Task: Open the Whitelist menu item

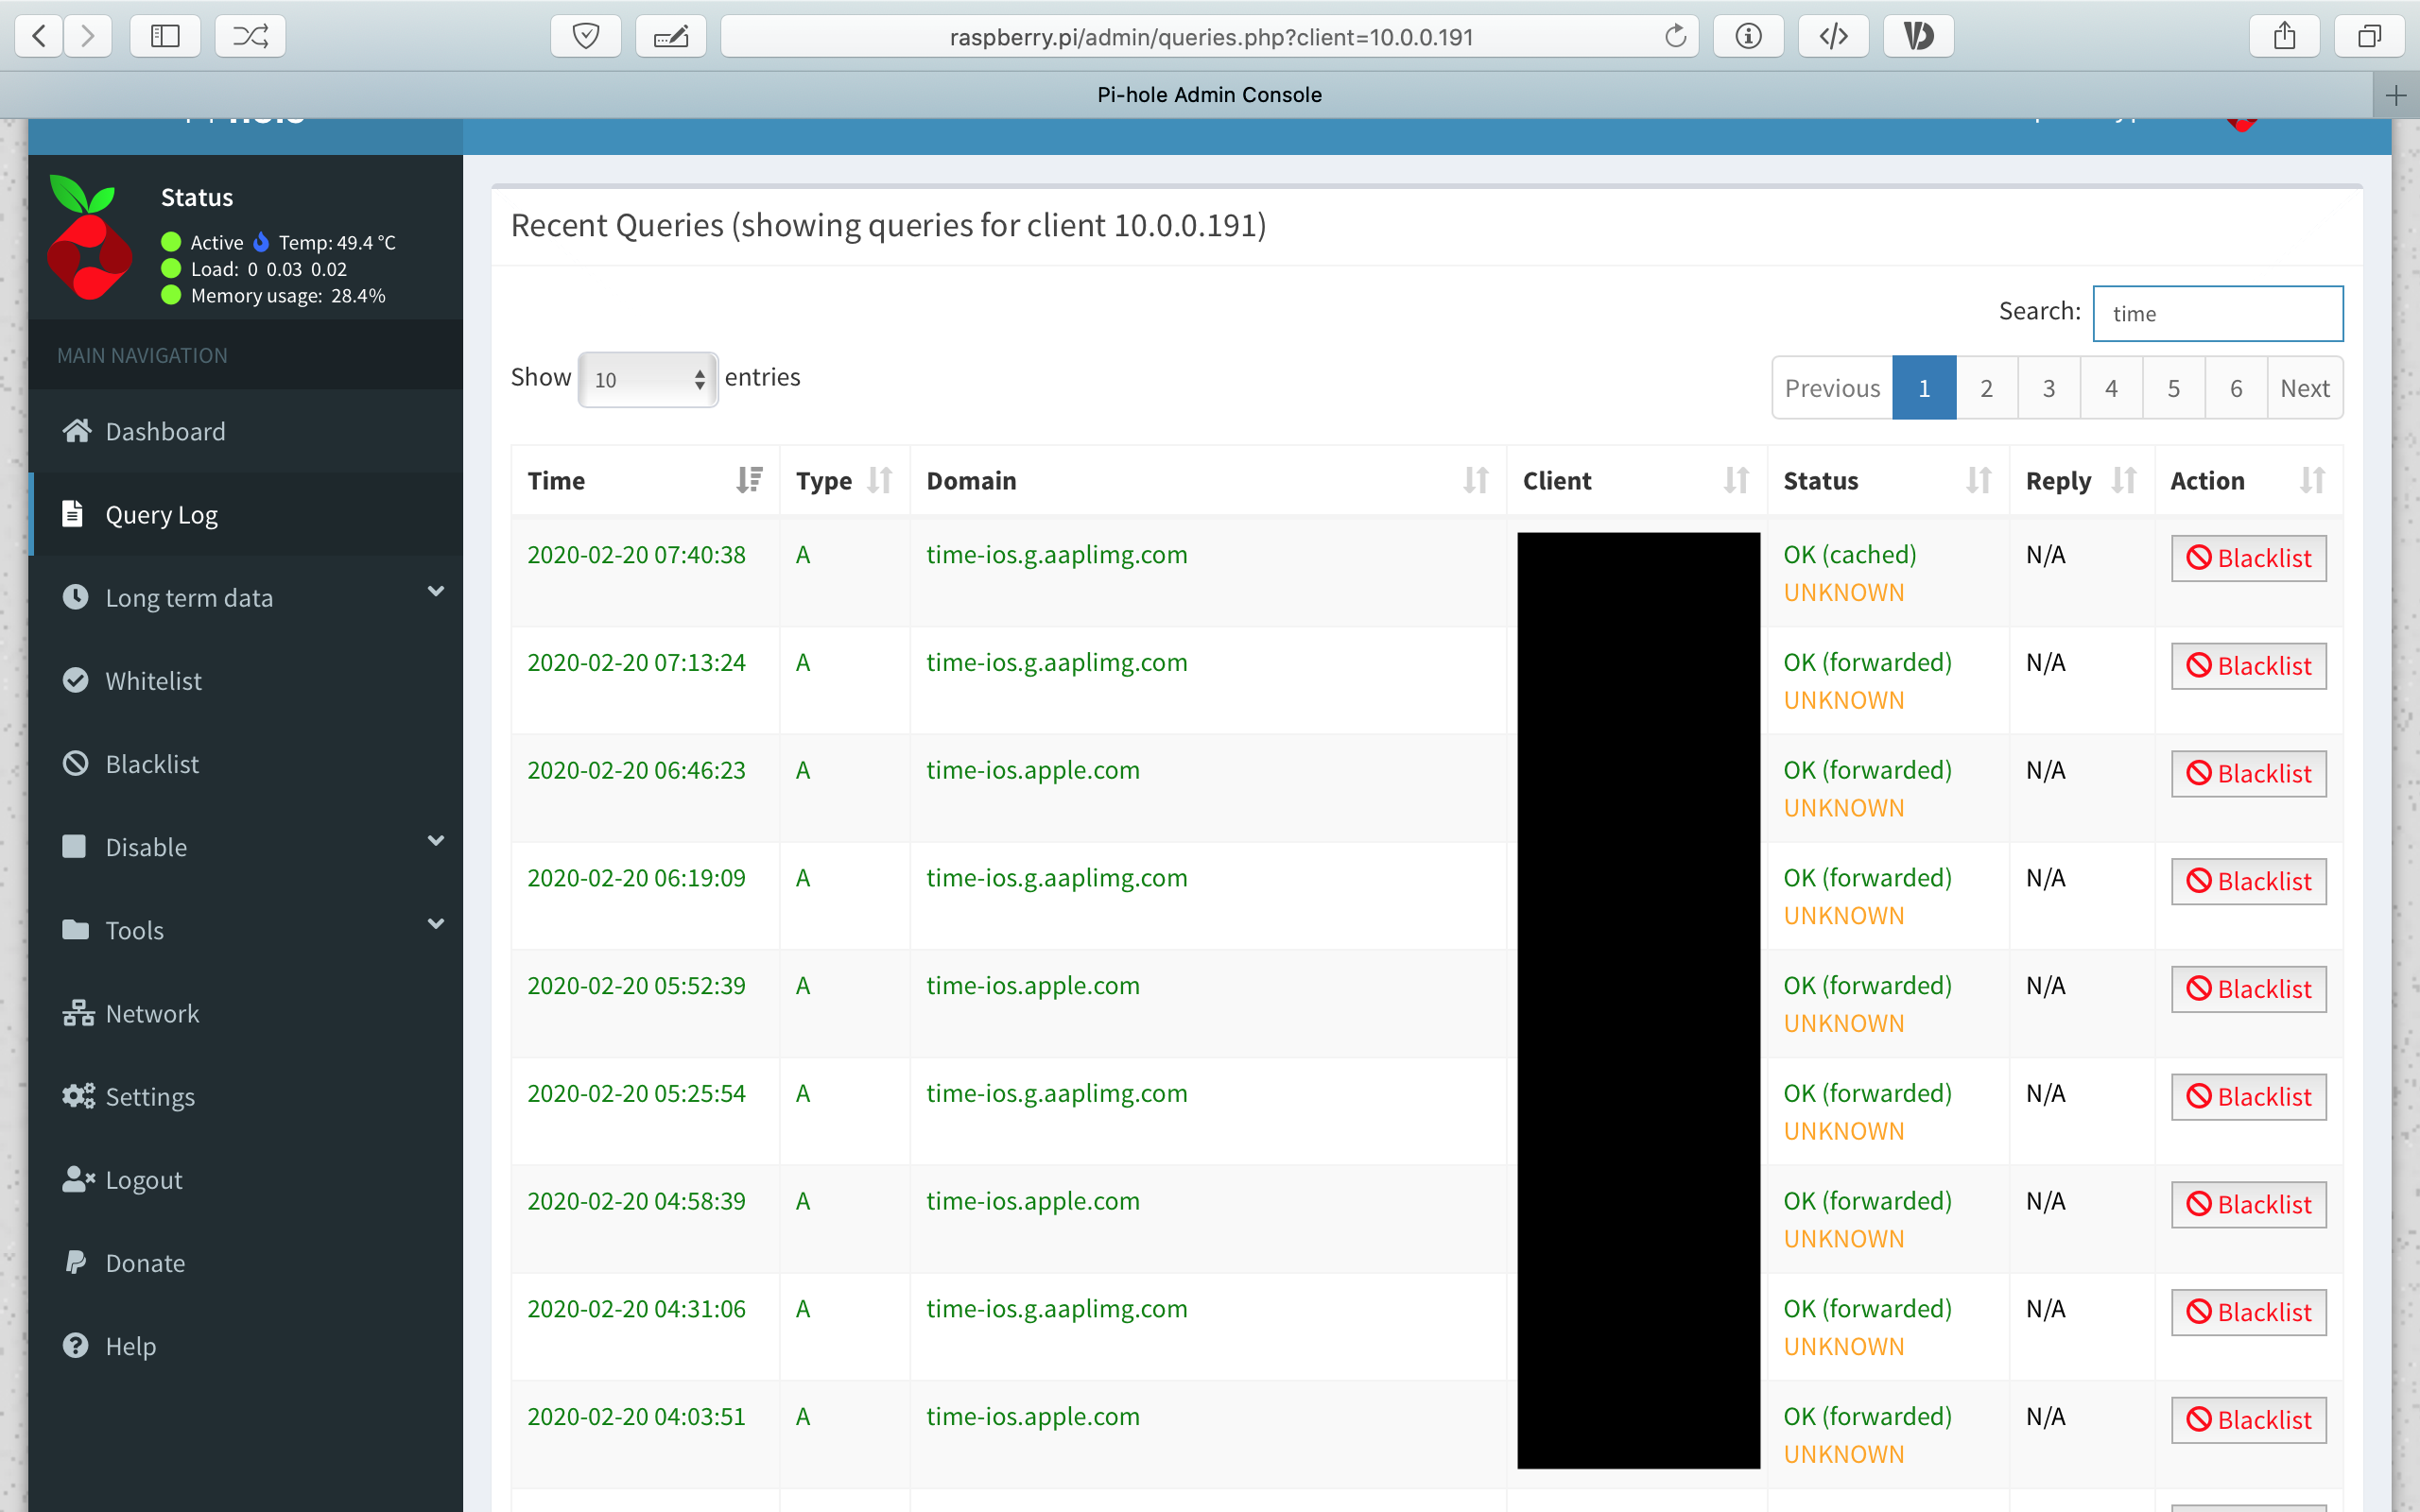Action: pyautogui.click(x=153, y=681)
